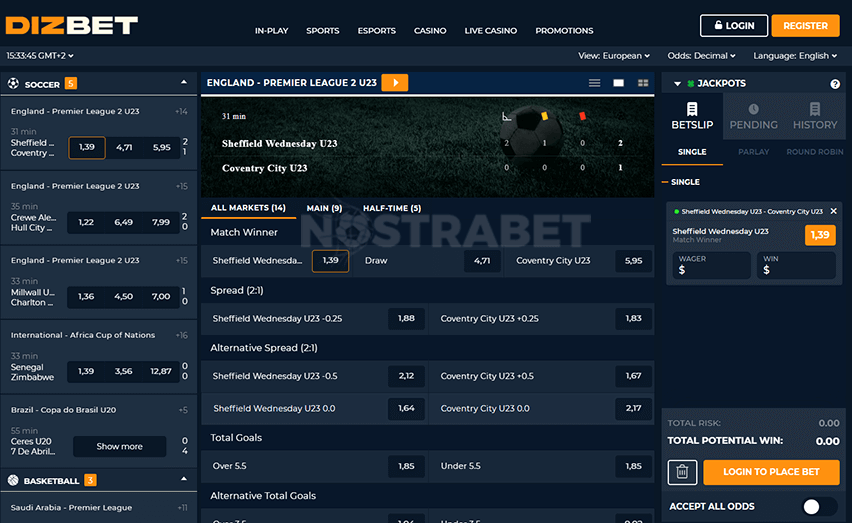Select Draw odds 4,71 in Match Winner
Image resolution: width=852 pixels, height=523 pixels.
coord(481,261)
